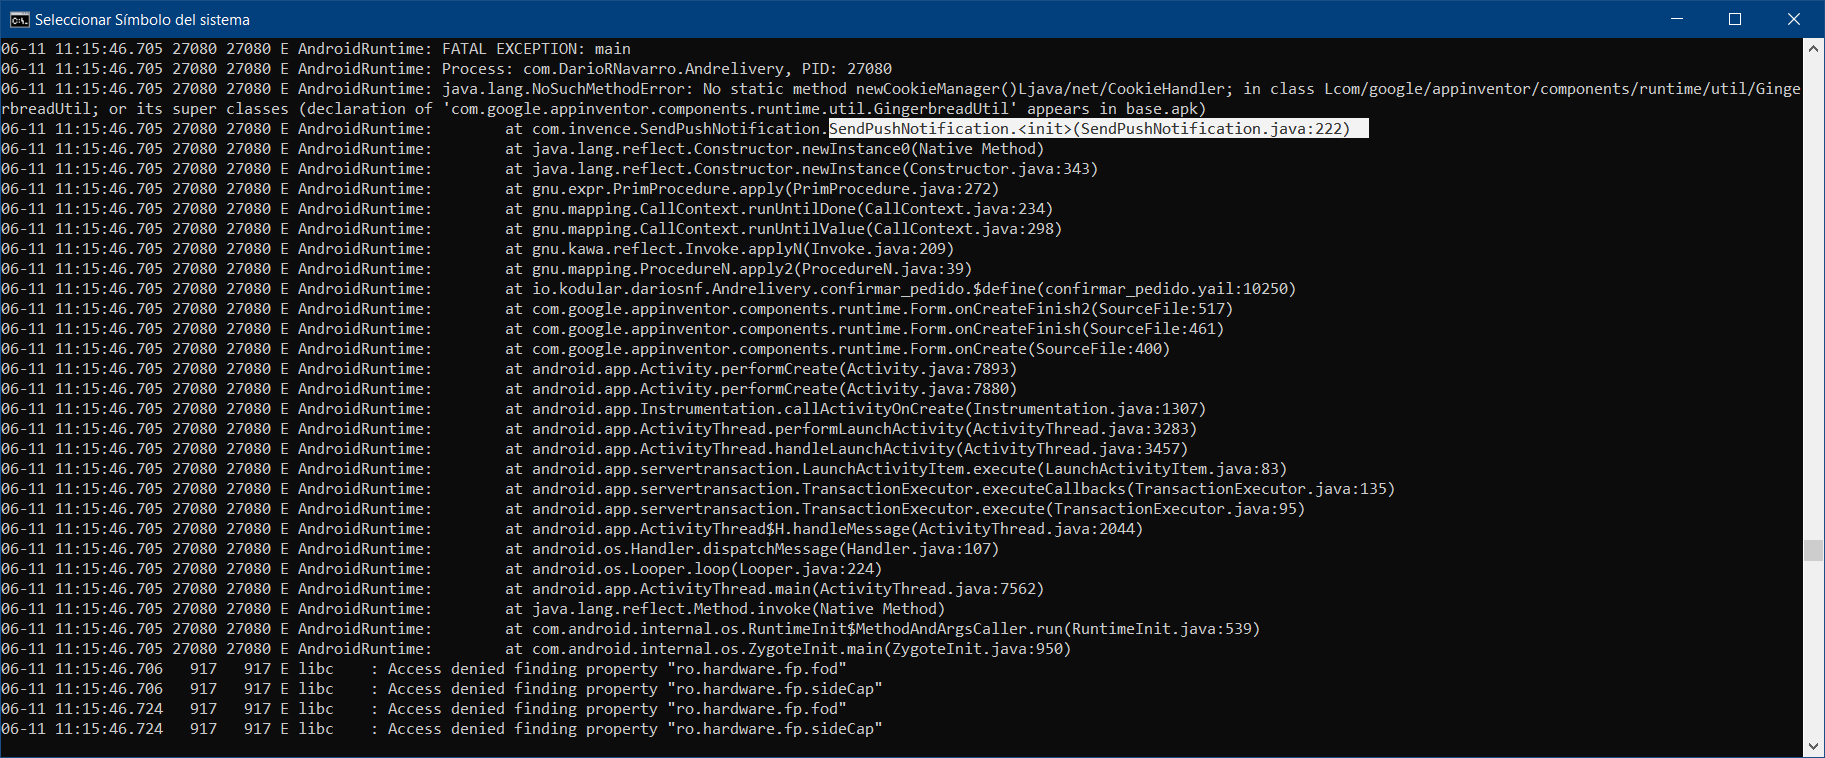
Task: Click the PrimProcedure.apply stack line
Action: (500, 189)
